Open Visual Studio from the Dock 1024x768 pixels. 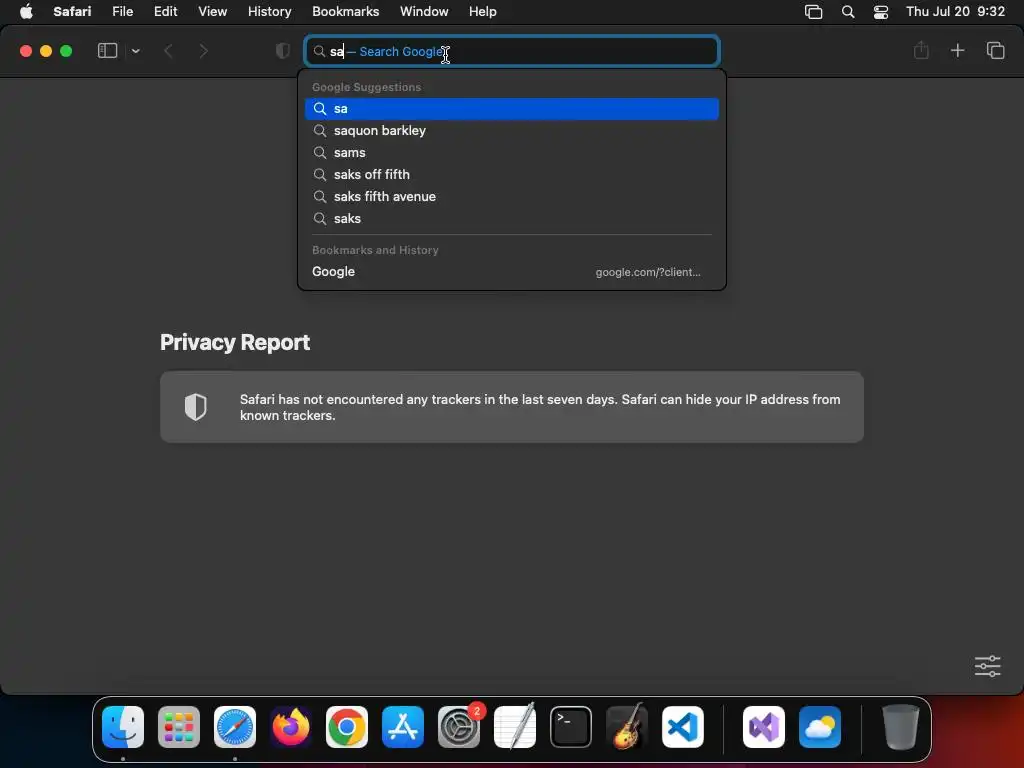764,727
